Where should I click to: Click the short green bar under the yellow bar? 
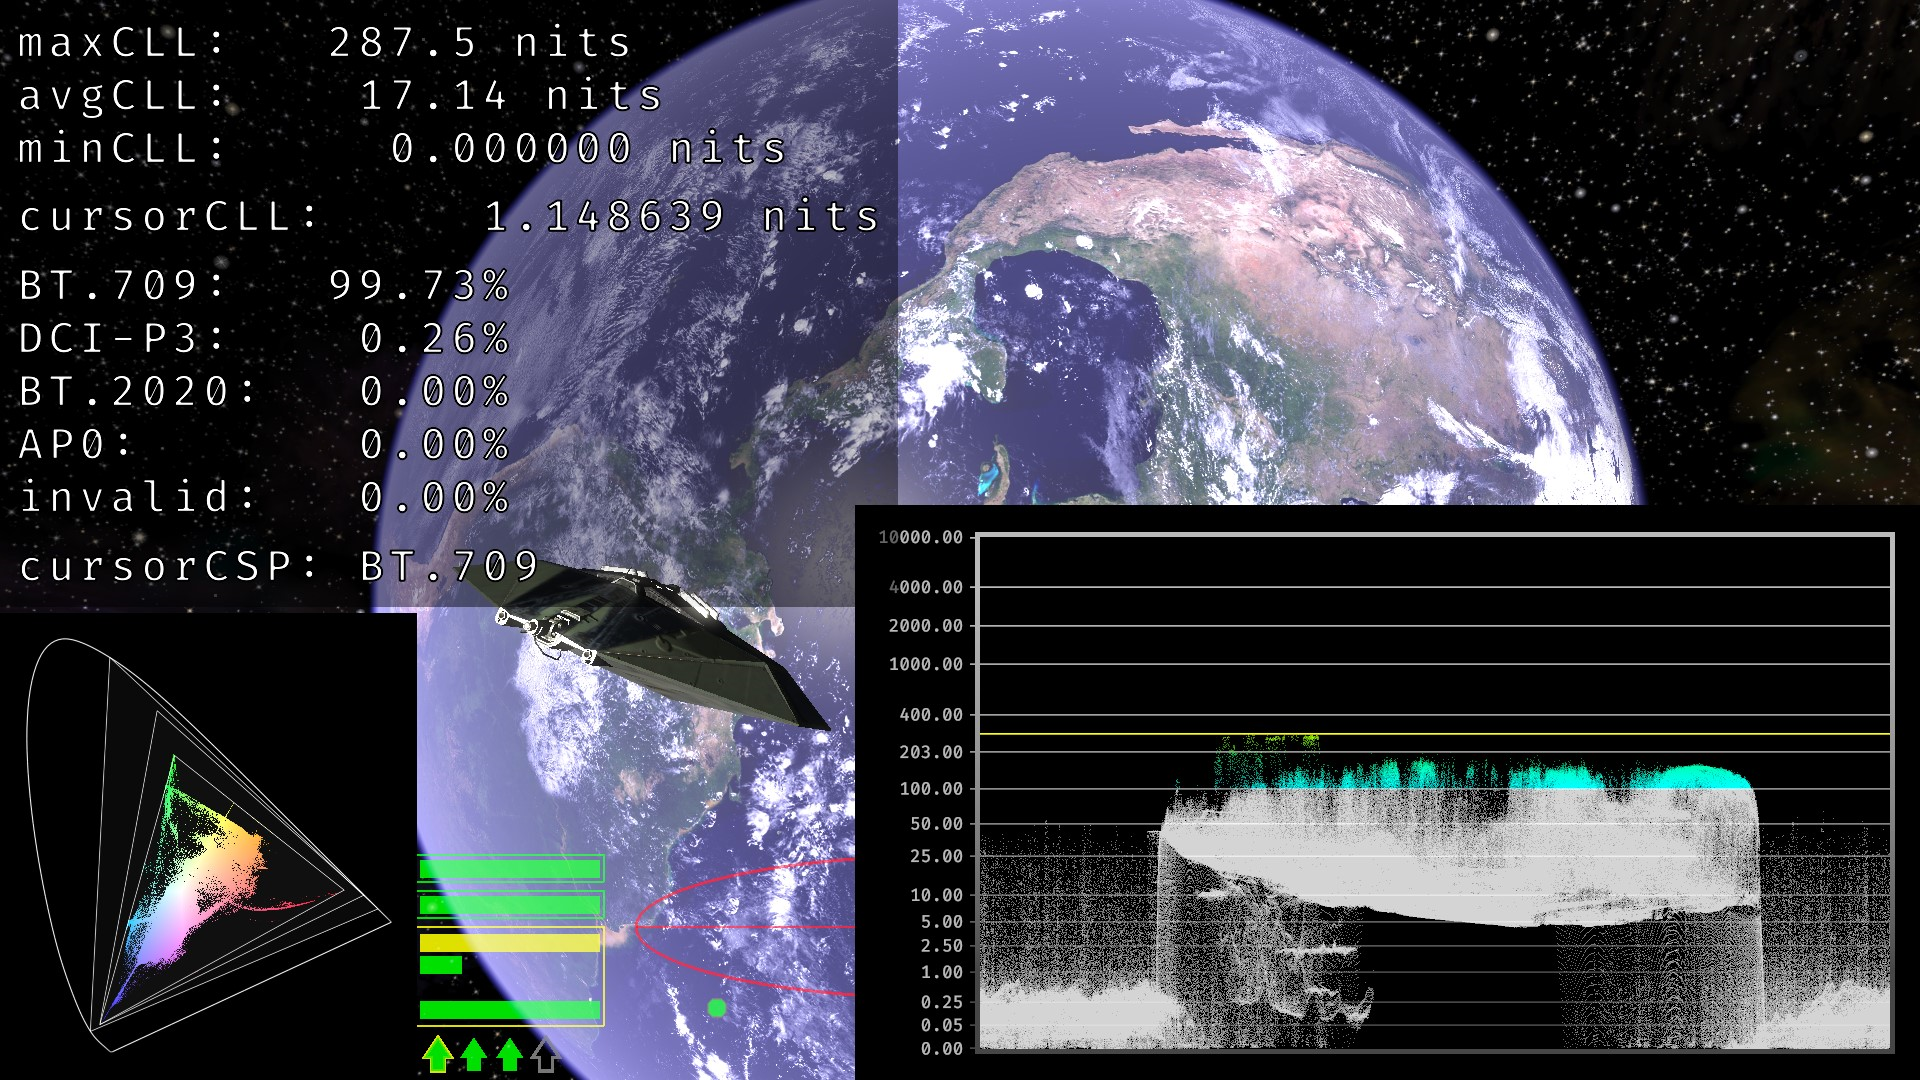coord(441,965)
